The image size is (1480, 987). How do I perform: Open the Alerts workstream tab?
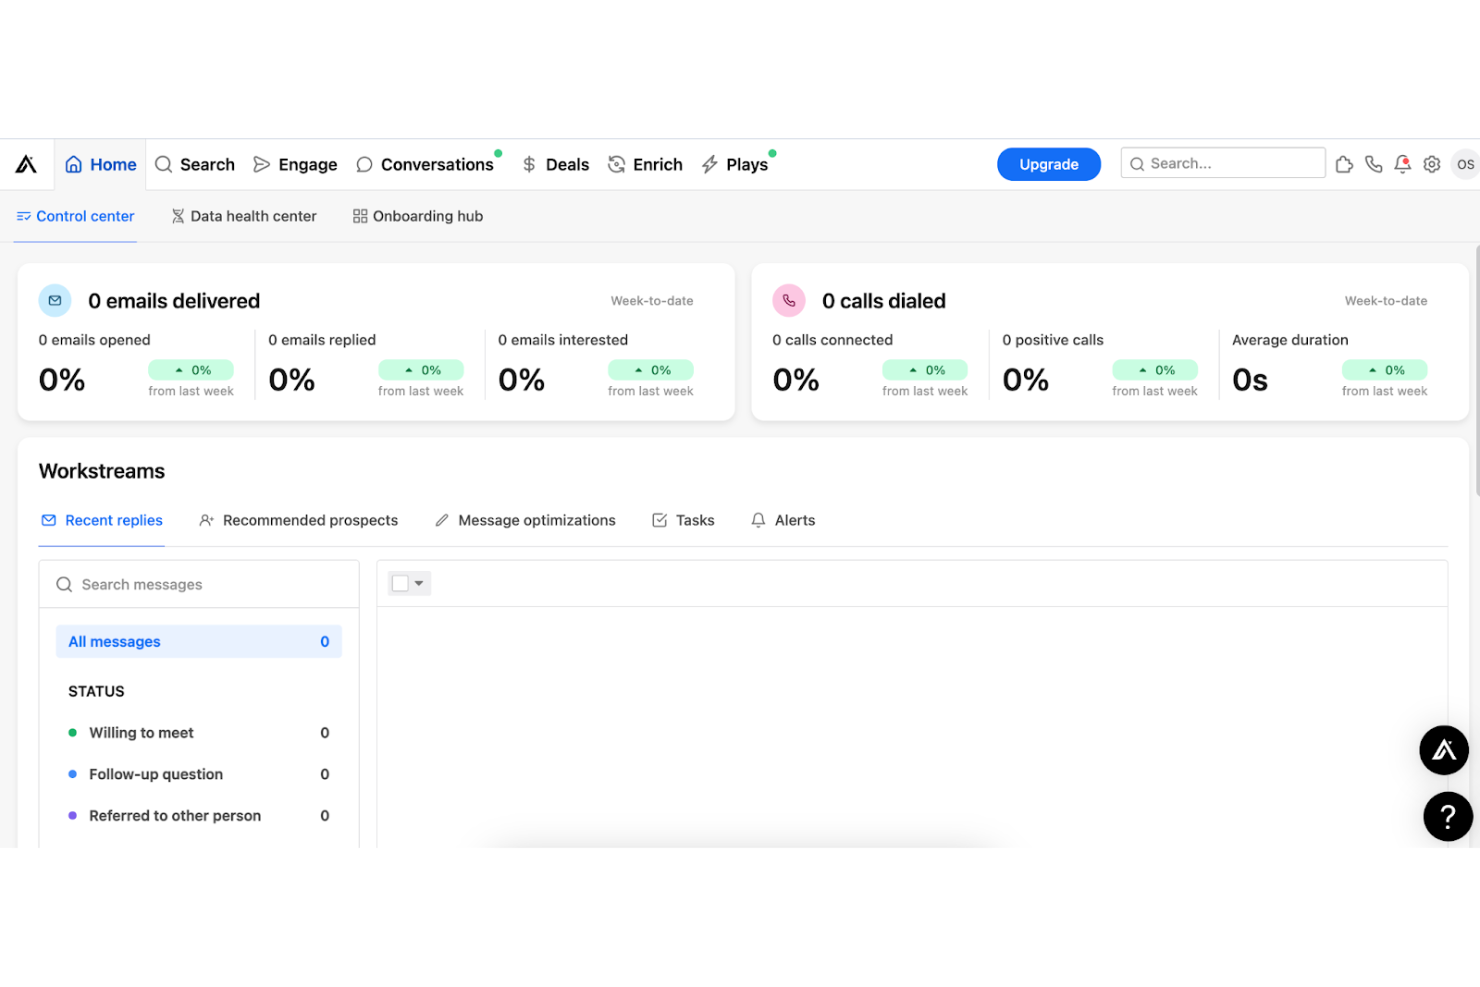(x=783, y=520)
